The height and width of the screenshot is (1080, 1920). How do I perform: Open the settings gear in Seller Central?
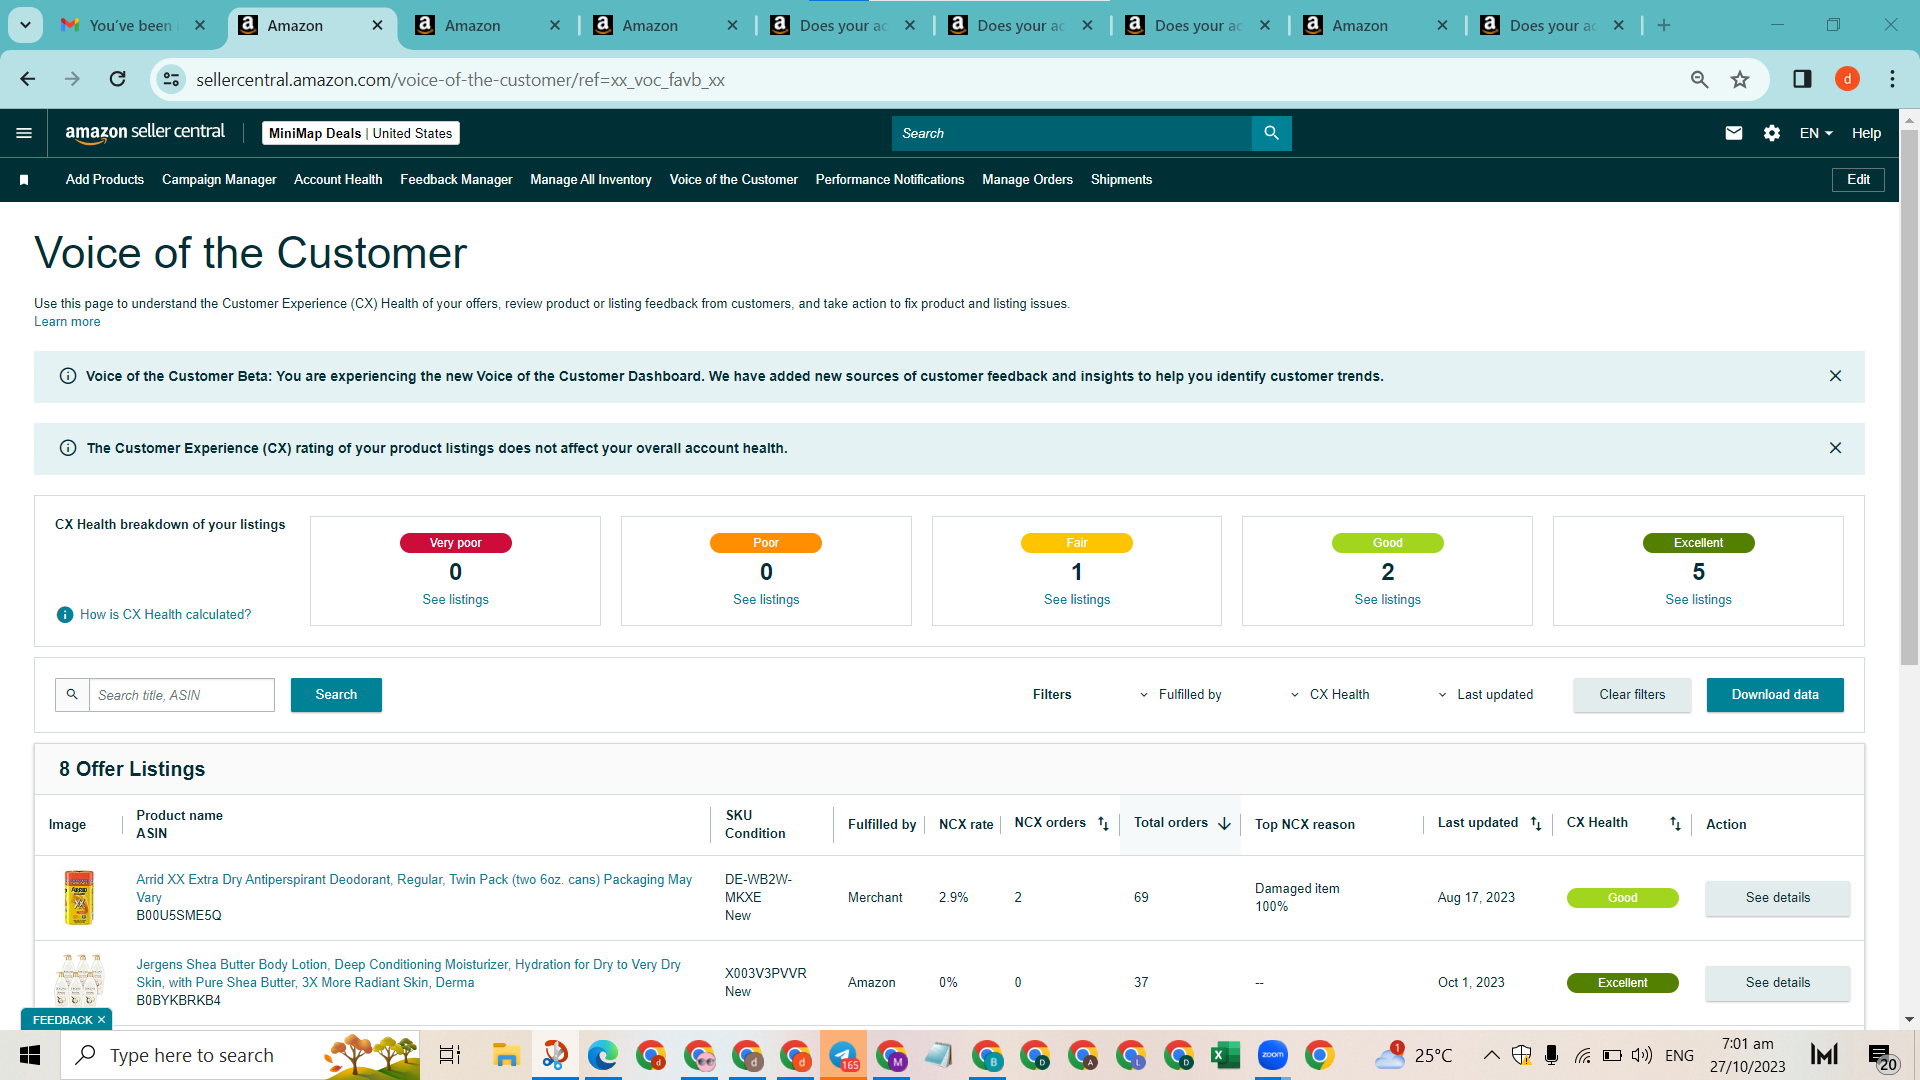(1772, 133)
